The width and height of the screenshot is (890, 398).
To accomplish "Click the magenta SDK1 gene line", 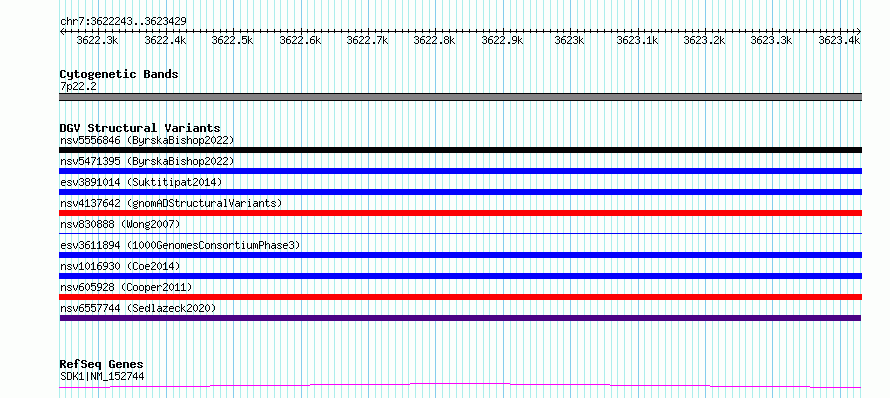I will coord(460,386).
